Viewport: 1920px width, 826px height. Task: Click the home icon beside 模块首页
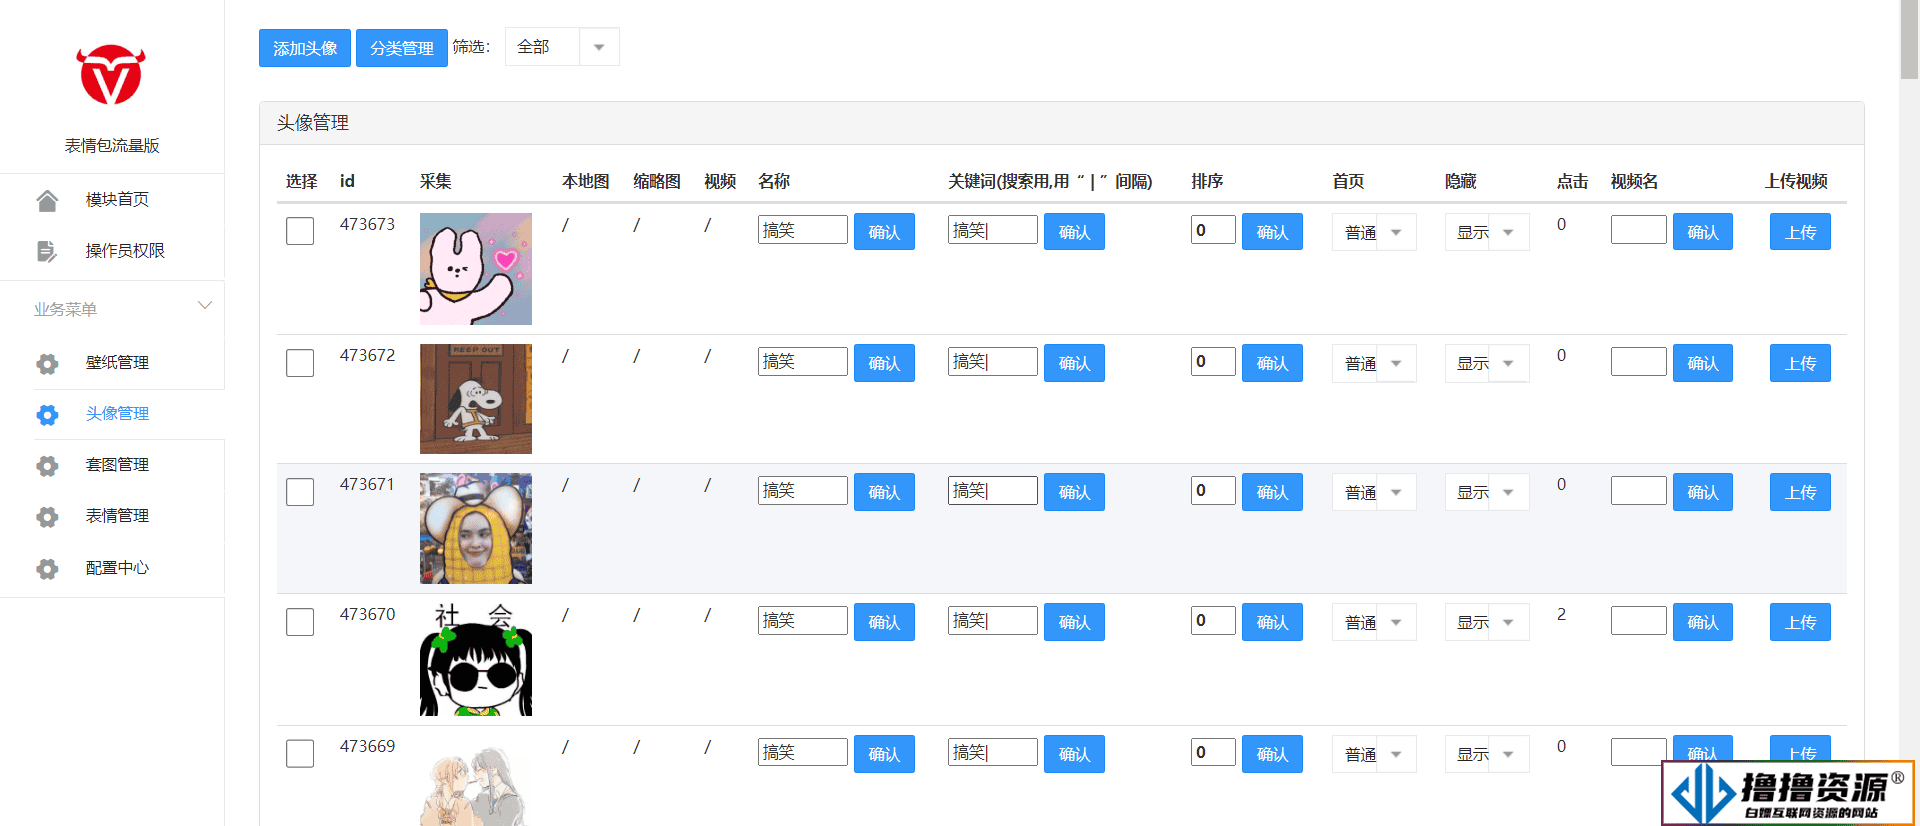coord(47,200)
